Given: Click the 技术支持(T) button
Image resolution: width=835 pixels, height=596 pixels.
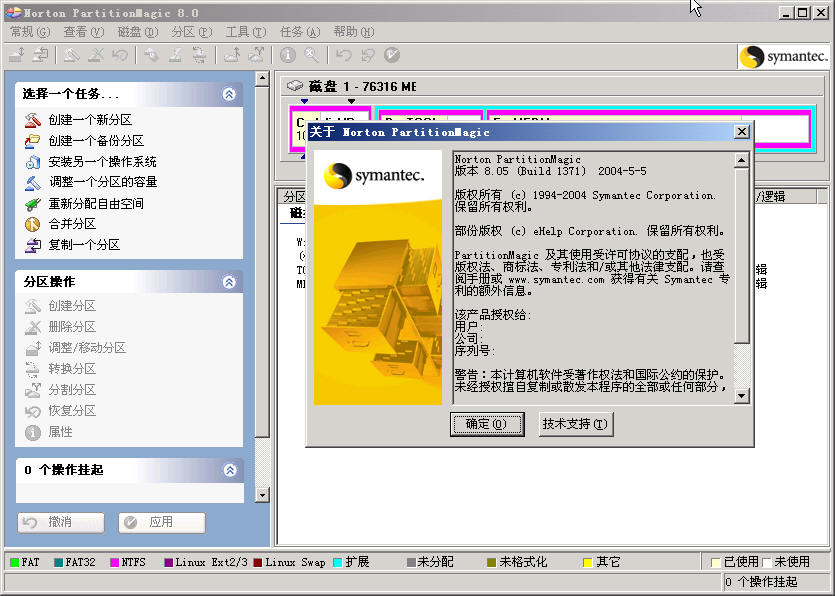Looking at the screenshot, I should pos(576,424).
